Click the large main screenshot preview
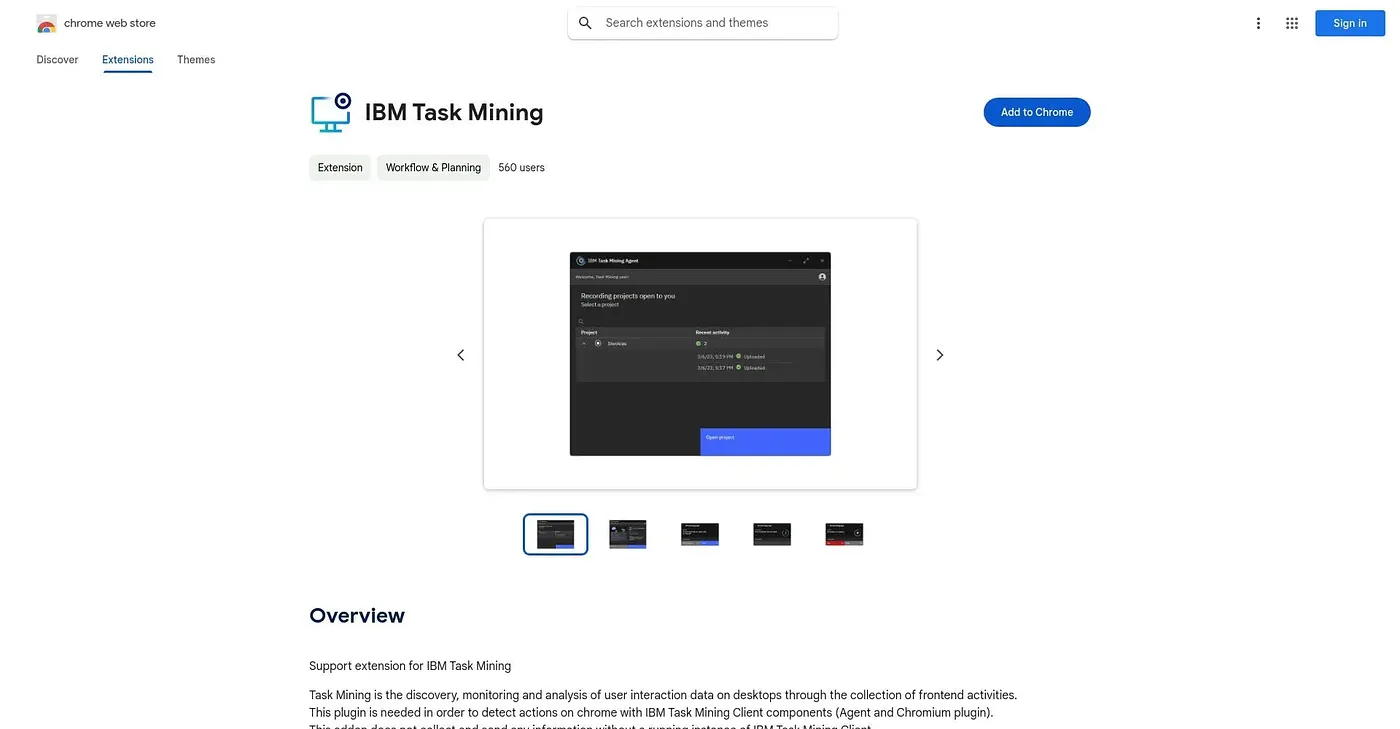1400x729 pixels. [700, 354]
